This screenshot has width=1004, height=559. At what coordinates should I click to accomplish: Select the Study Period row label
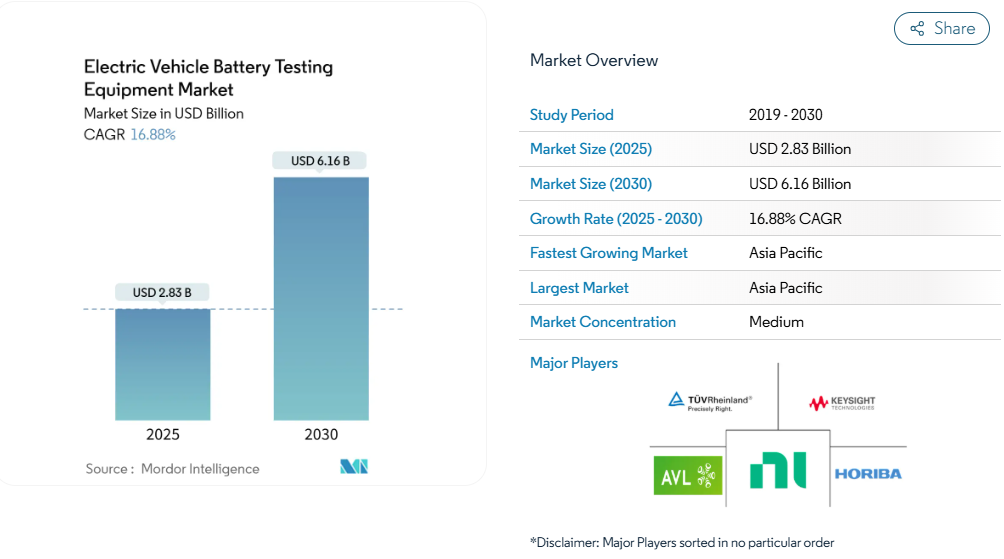point(572,115)
